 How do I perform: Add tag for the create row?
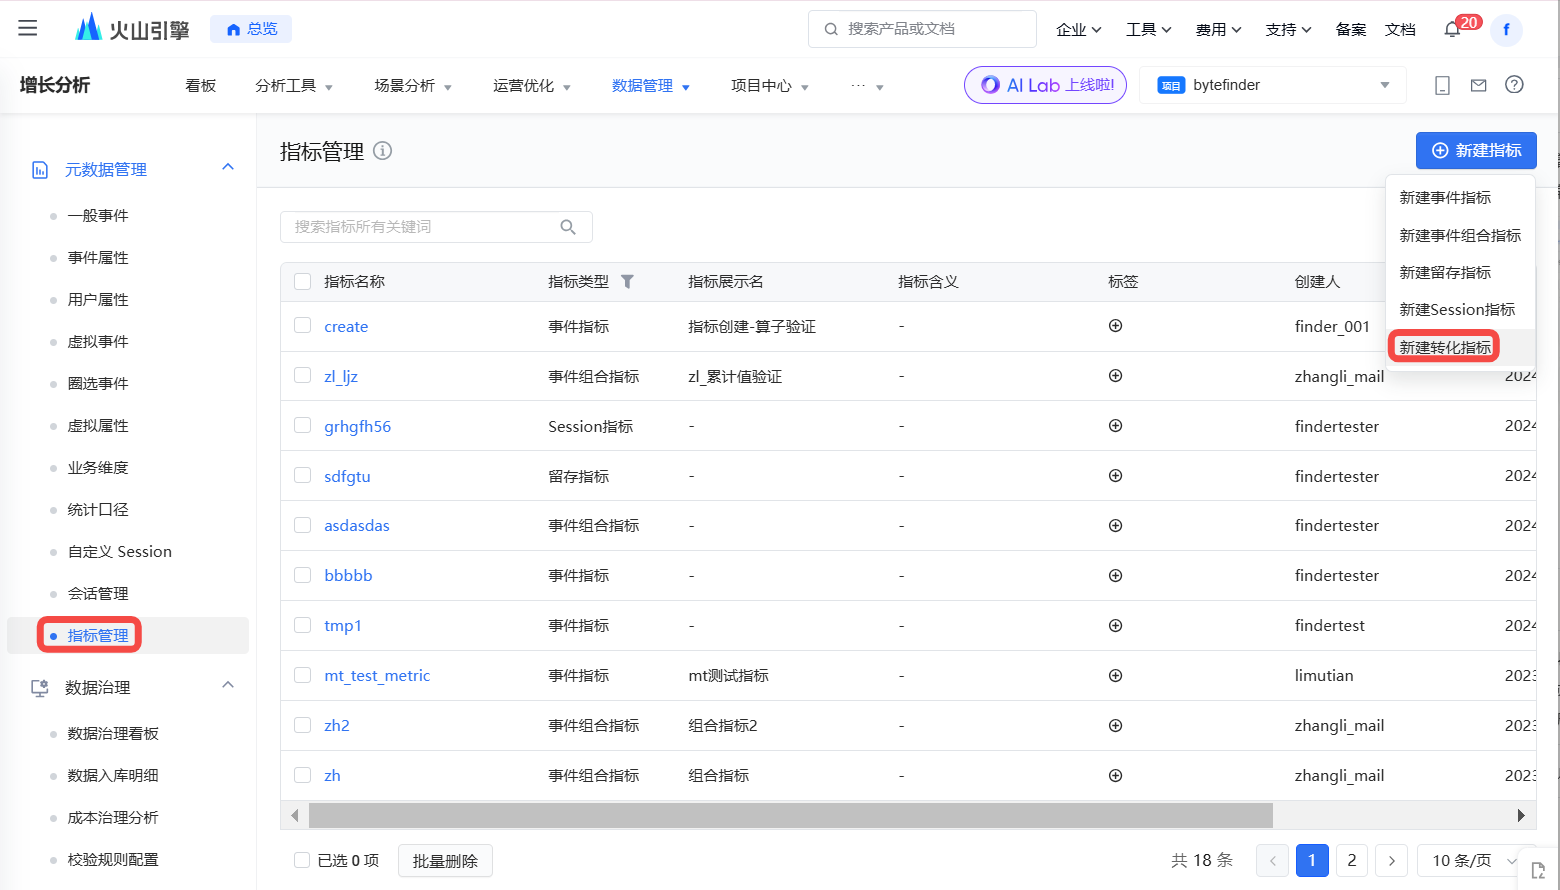click(x=1115, y=326)
